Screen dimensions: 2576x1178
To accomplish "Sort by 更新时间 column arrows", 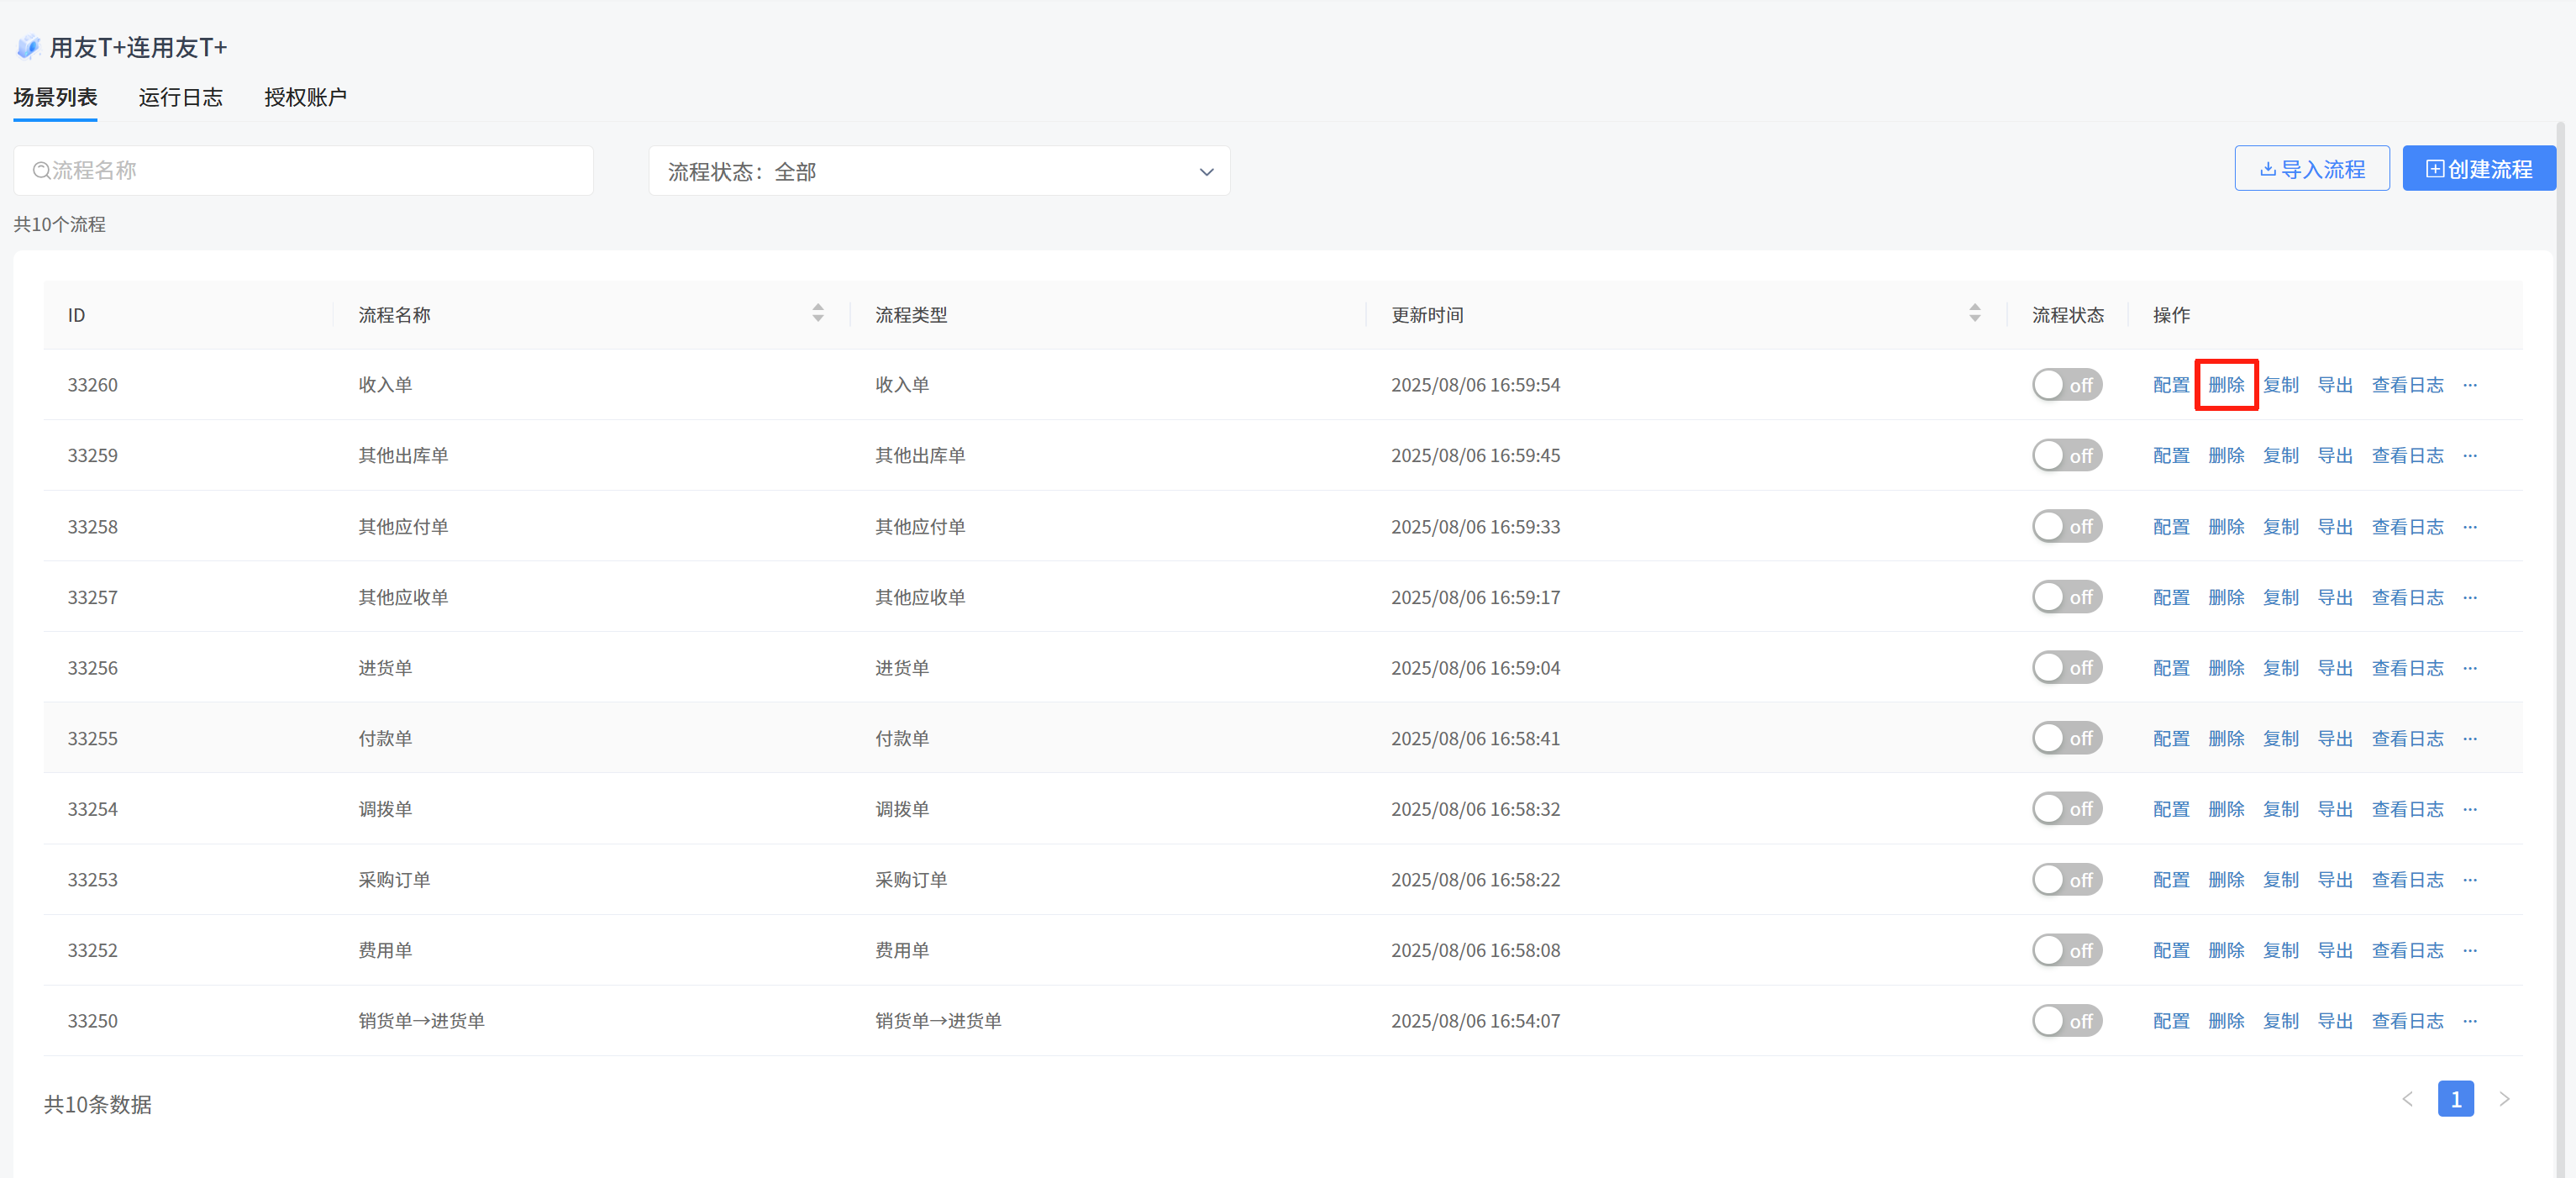I will [1974, 313].
